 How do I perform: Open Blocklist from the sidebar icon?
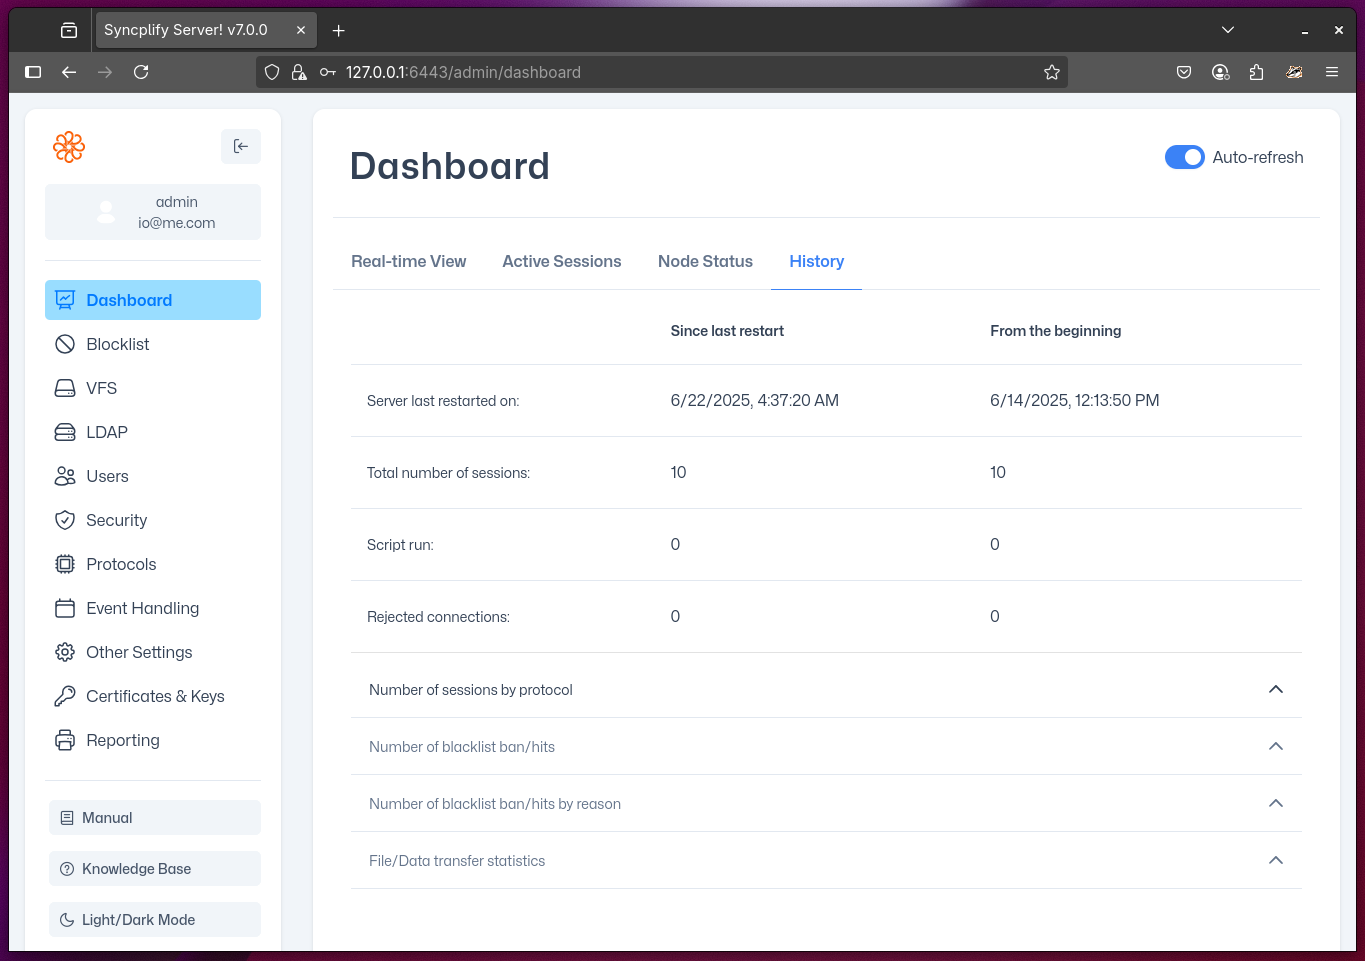click(x=65, y=344)
